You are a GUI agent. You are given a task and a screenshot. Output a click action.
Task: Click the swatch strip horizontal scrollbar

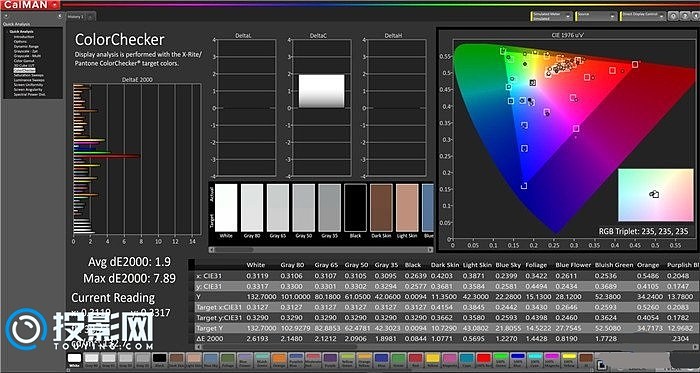[x=321, y=250]
